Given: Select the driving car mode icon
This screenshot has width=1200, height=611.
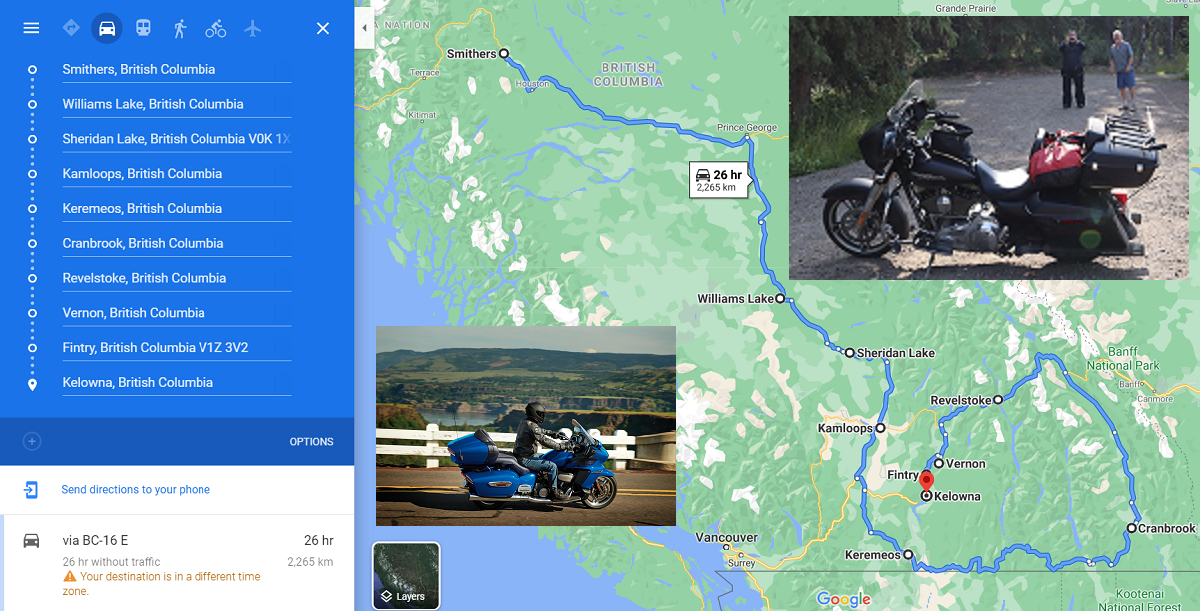Looking at the screenshot, I should tap(107, 28).
